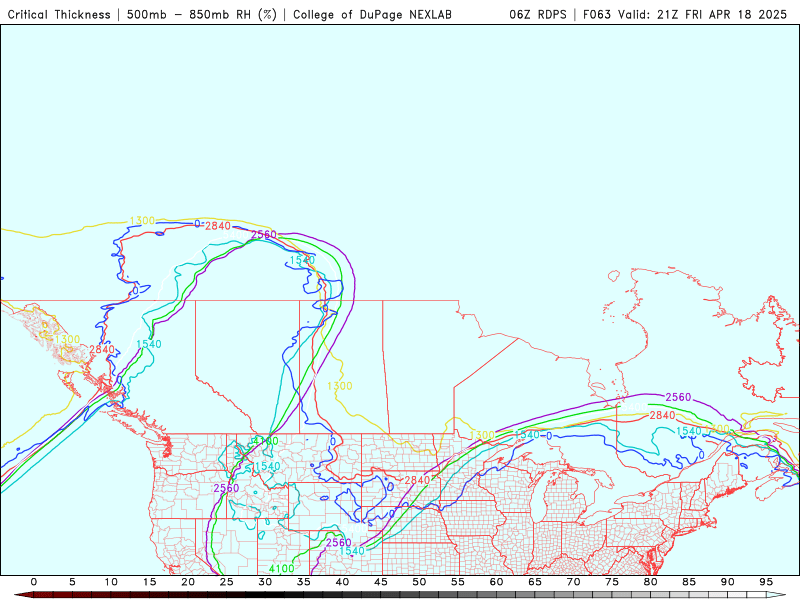The width and height of the screenshot is (800, 600).
Task: Click the 5 tick on the RH scale
Action: pyautogui.click(x=72, y=582)
